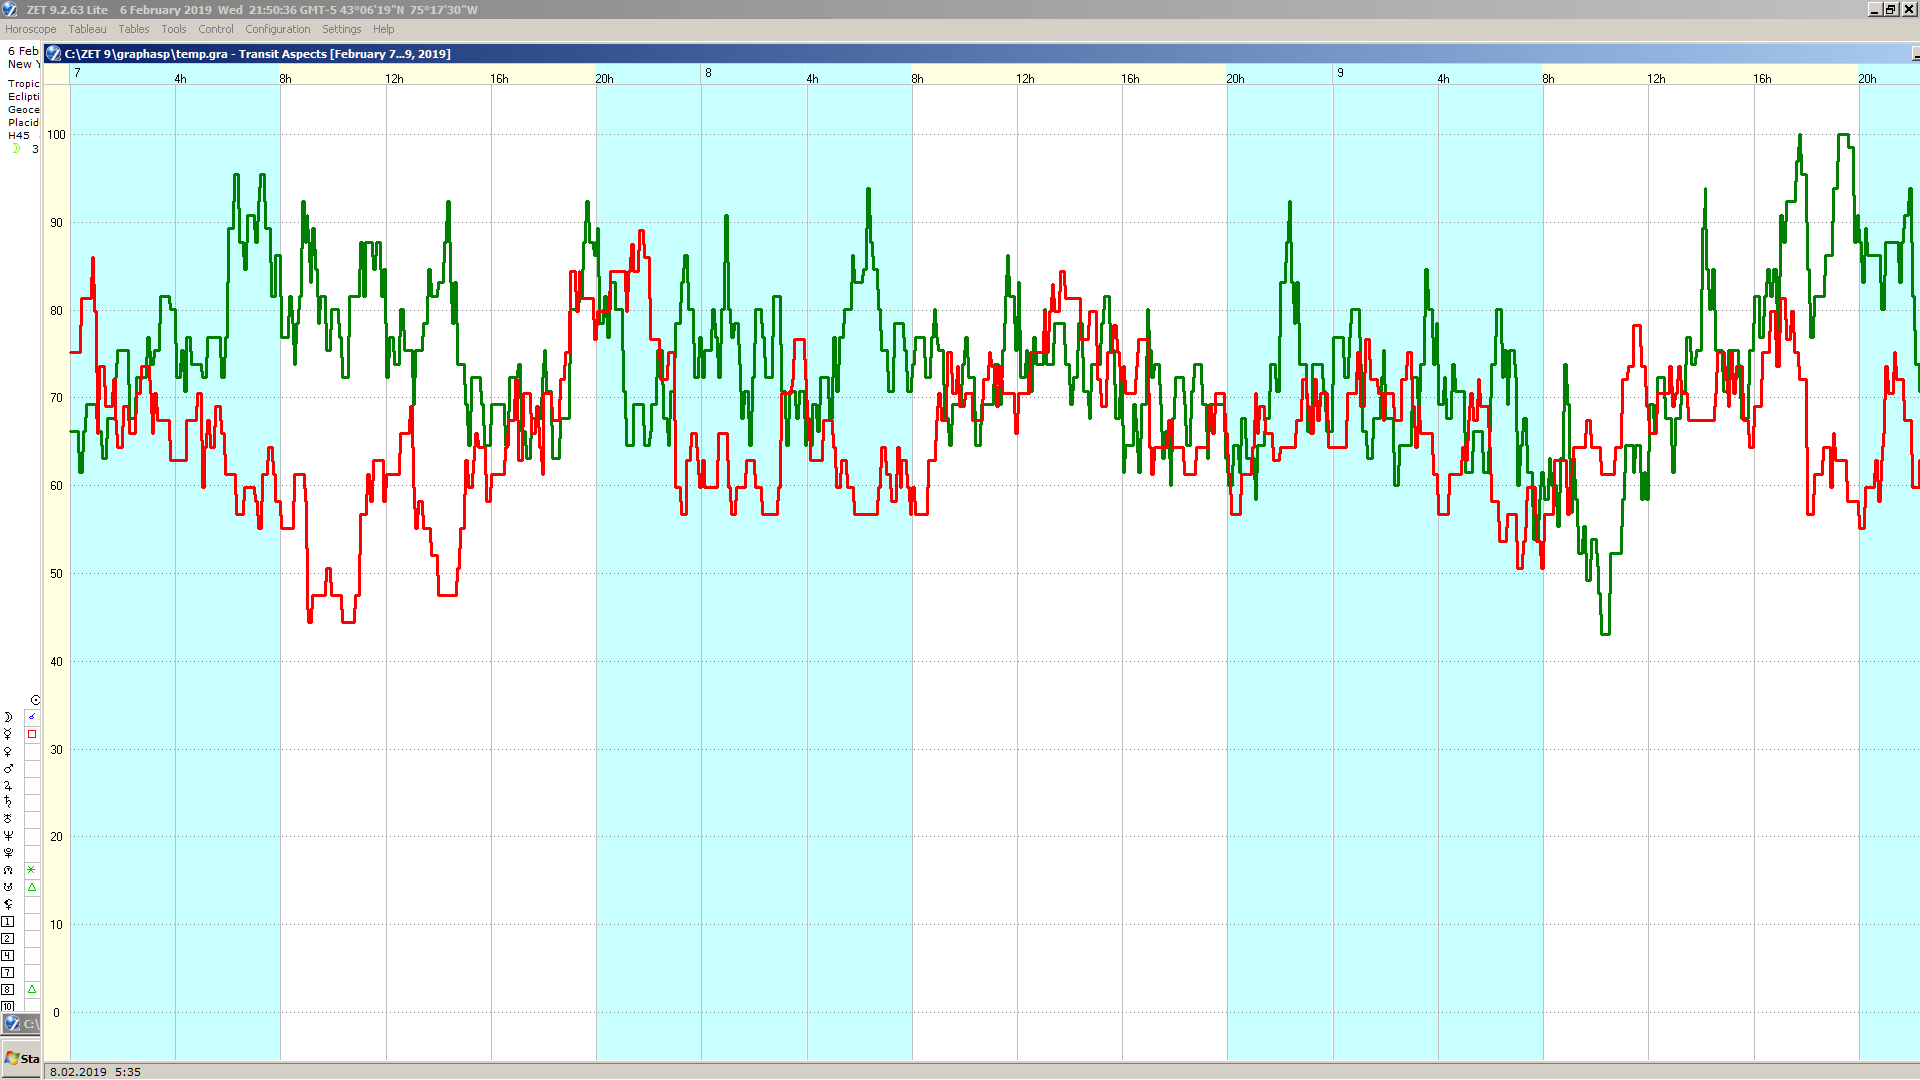Screen dimensions: 1920x1080
Task: Click the house 8 cusp symbol
Action: click(7, 989)
